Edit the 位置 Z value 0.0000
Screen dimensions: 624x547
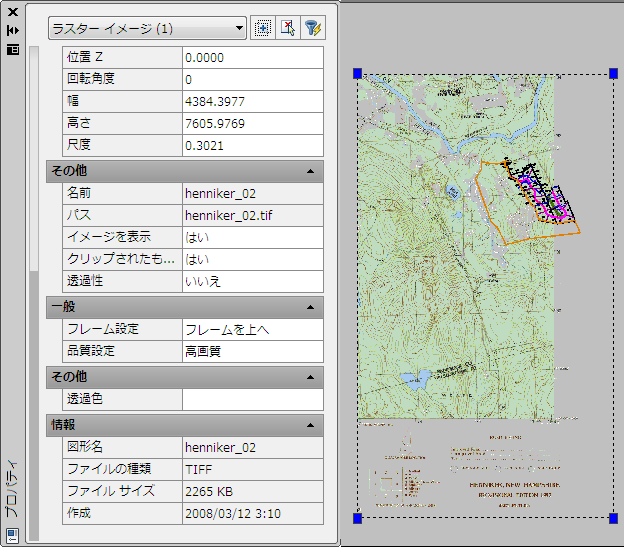click(253, 58)
